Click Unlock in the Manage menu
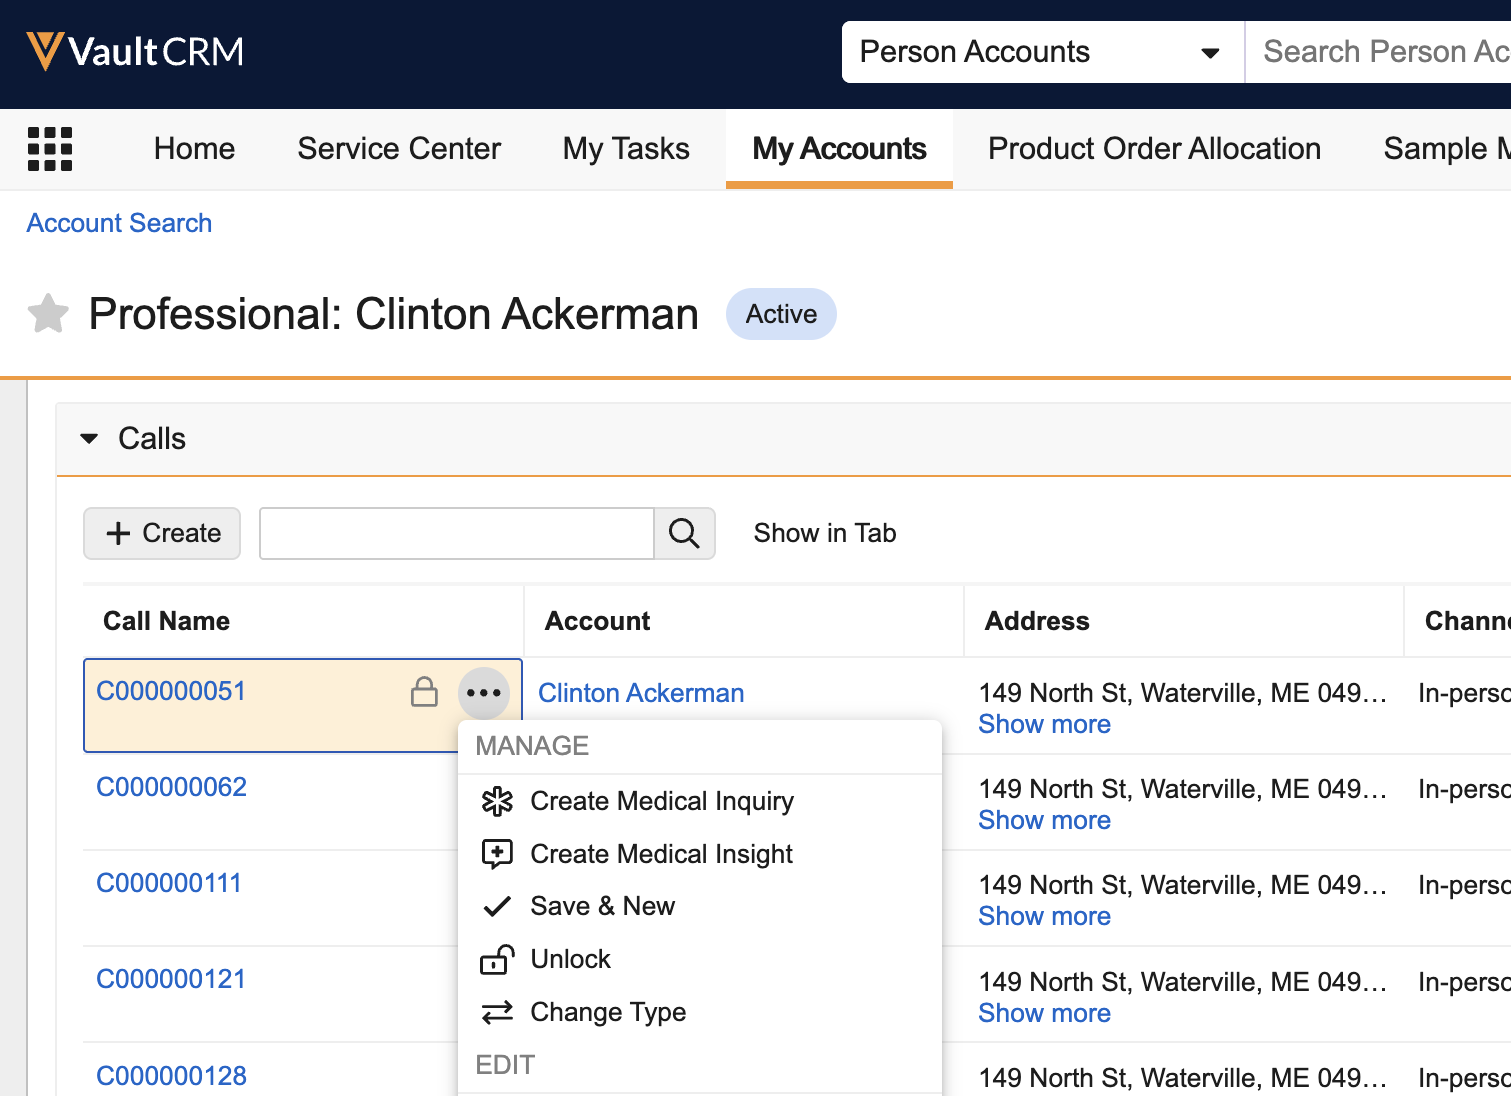1511x1096 pixels. click(570, 958)
